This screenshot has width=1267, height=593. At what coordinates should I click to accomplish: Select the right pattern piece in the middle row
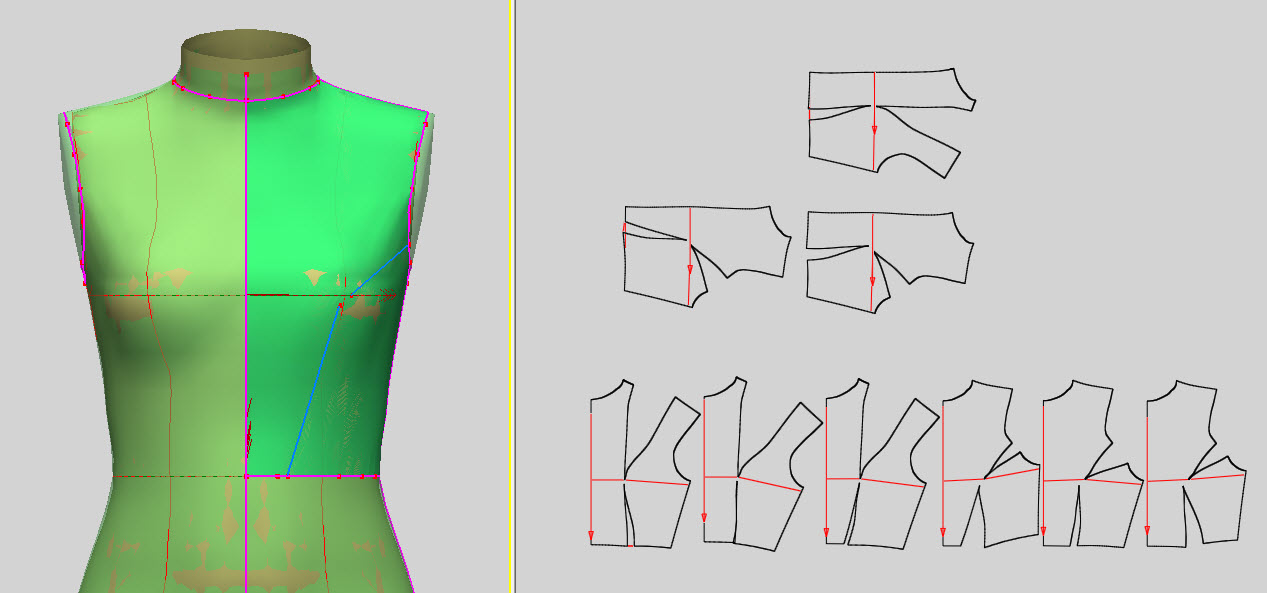(890, 262)
